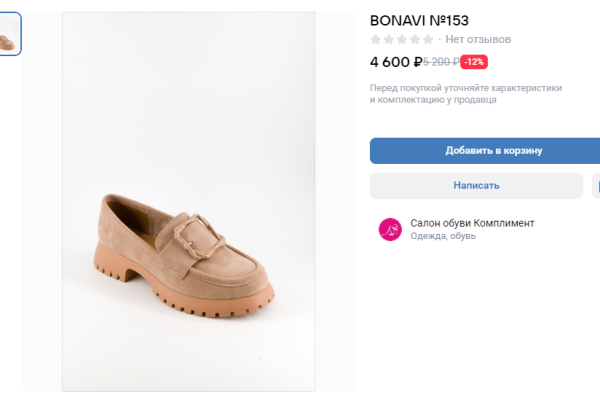Open the Салон обуви Комплимент shop link
Viewport: 600px width, 400px height.
(472, 223)
